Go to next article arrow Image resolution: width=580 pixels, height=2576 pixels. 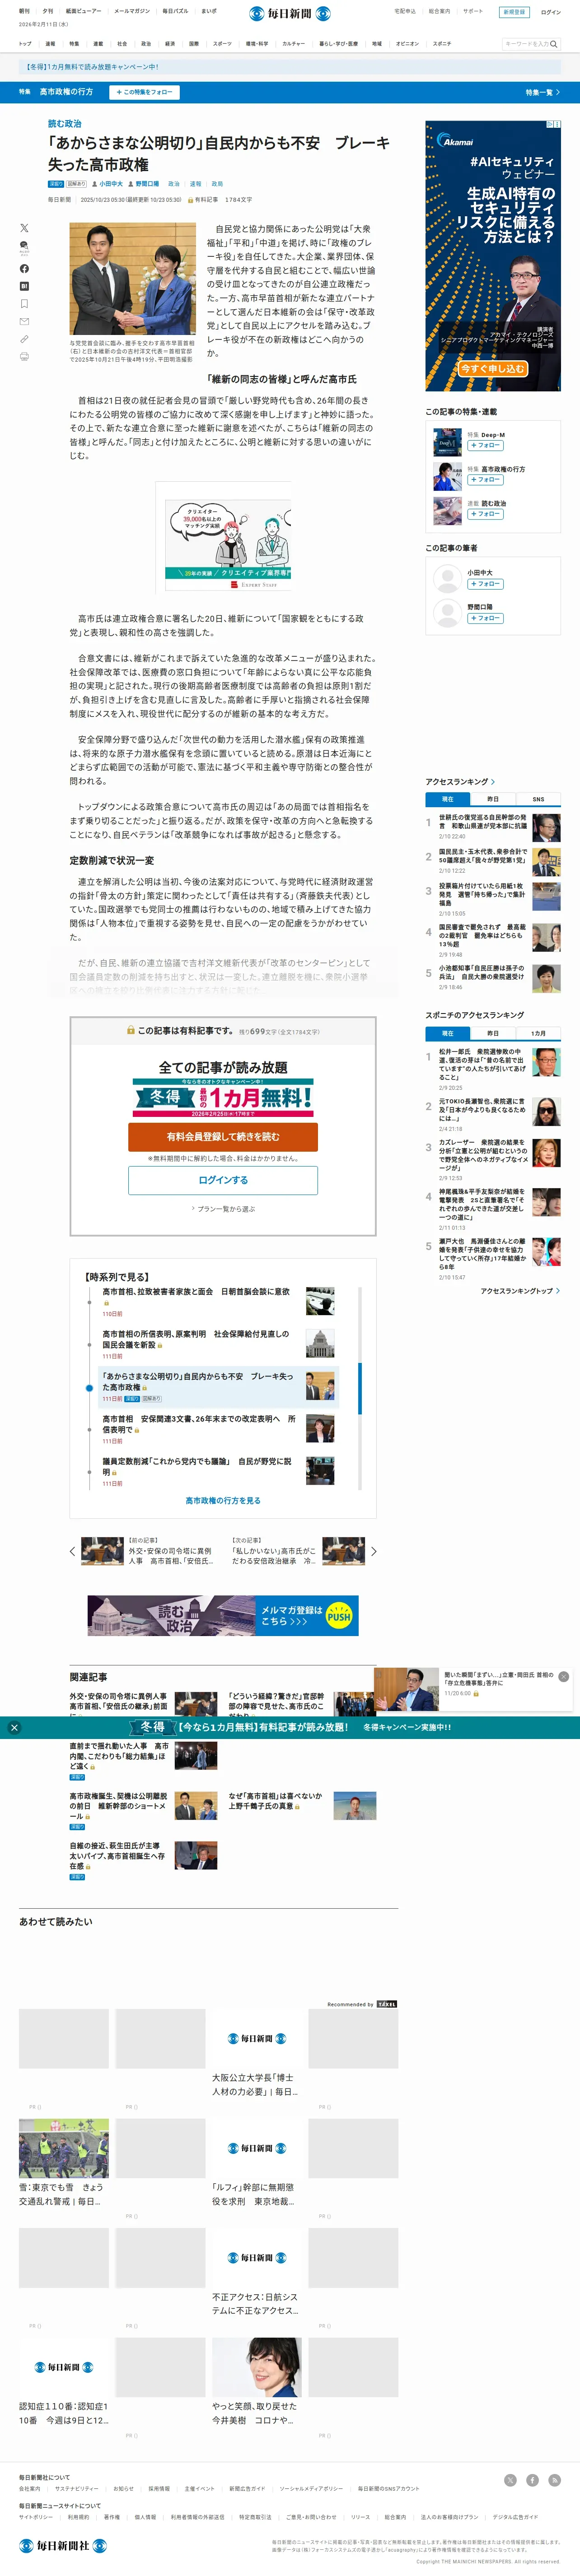click(x=374, y=1552)
